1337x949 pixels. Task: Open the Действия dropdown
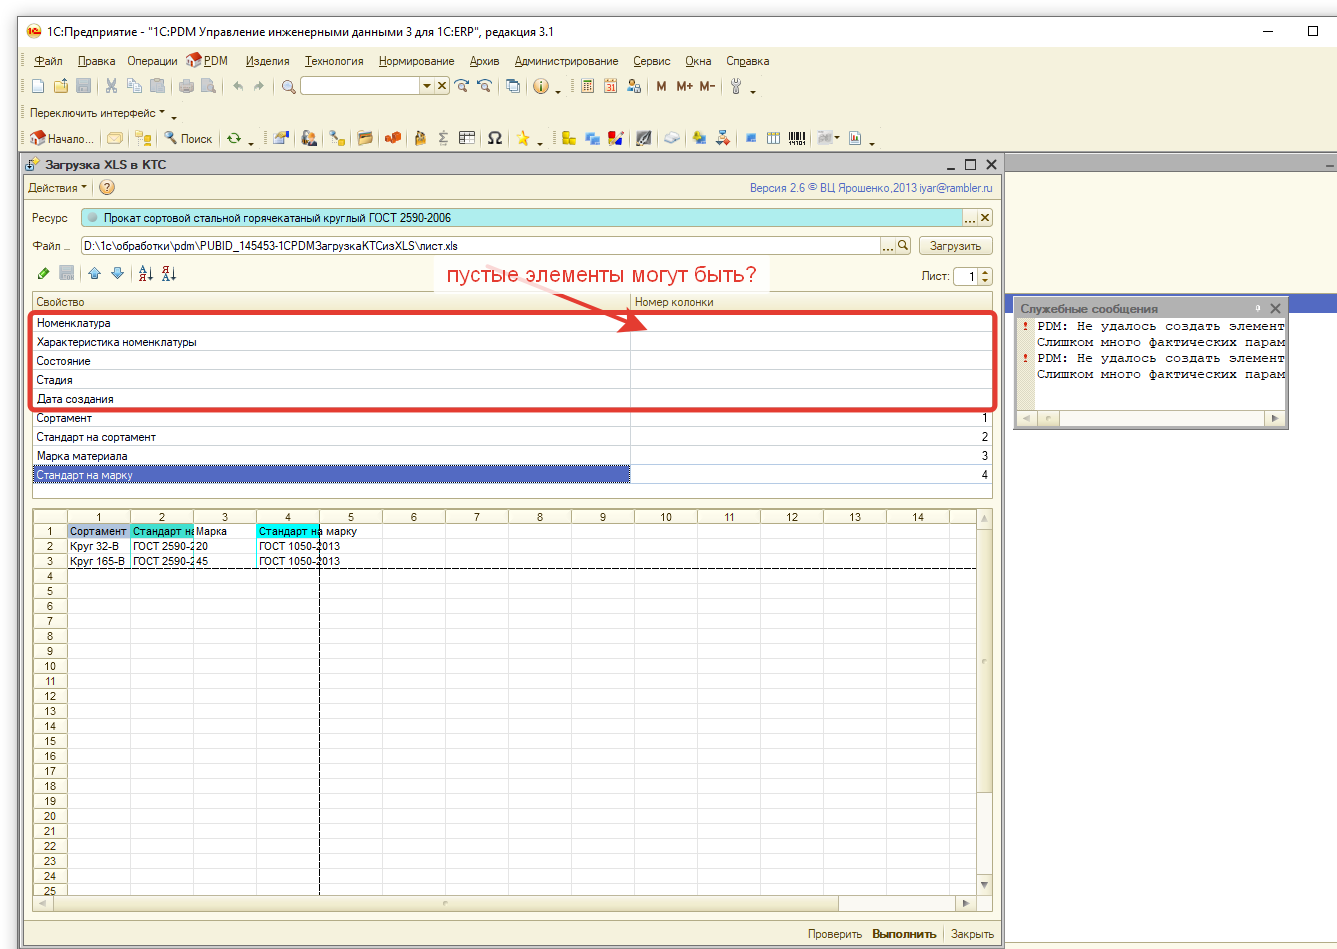click(57, 188)
